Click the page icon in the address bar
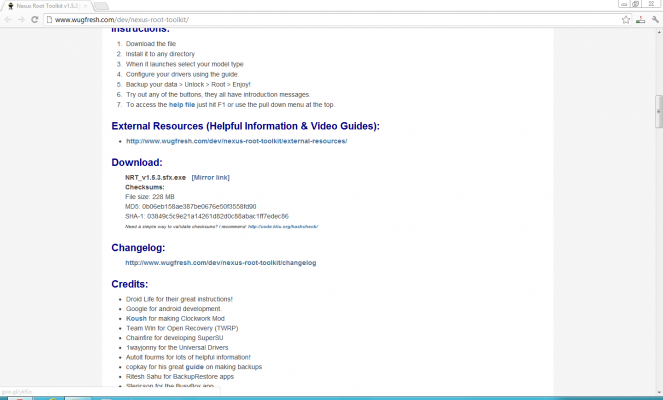This screenshot has width=663, height=400. point(49,19)
